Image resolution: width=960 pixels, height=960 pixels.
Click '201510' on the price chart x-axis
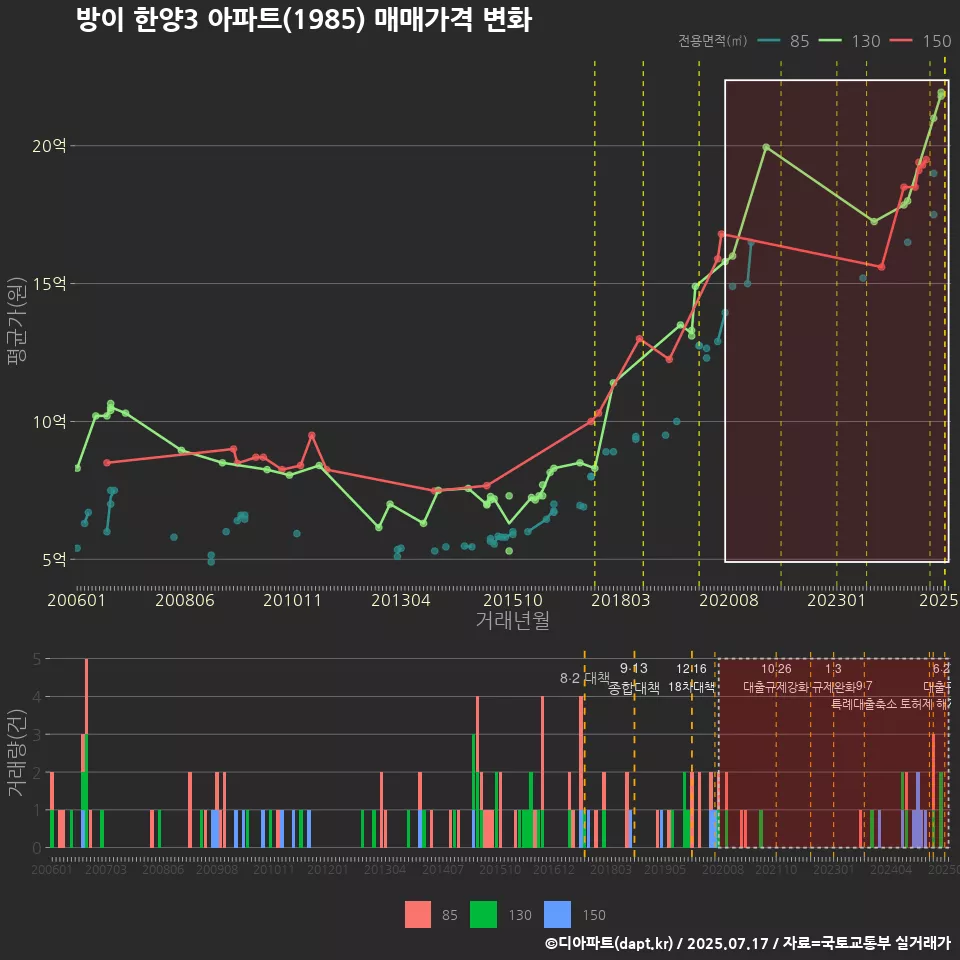pyautogui.click(x=512, y=600)
